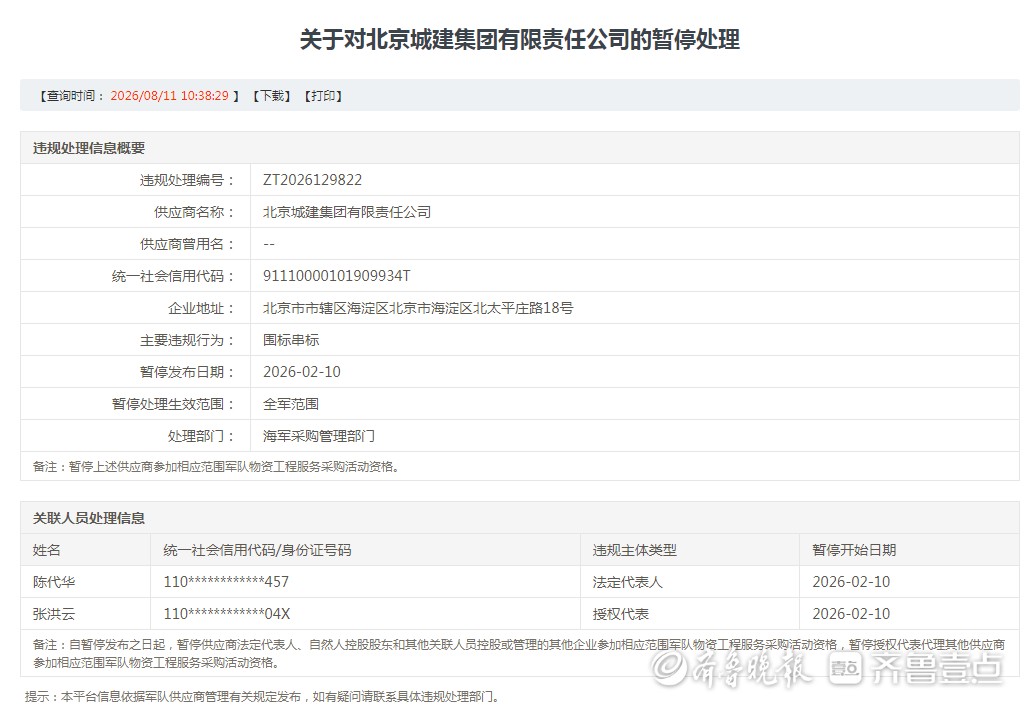Select the scope value 全军范围

pos(291,404)
